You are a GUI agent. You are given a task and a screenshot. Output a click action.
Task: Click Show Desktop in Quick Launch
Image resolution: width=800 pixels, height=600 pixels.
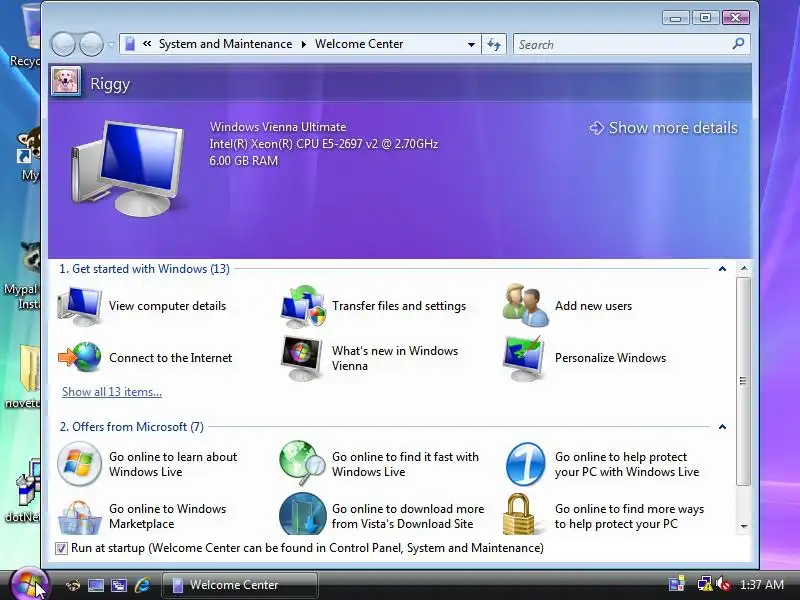(x=95, y=585)
